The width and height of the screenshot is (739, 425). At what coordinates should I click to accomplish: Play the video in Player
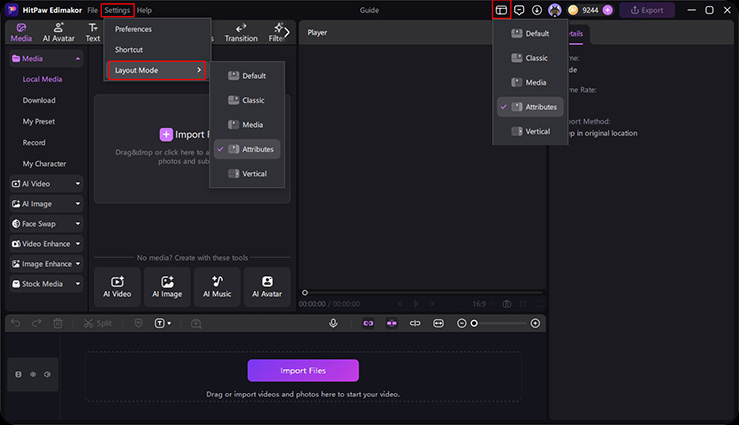coord(416,304)
